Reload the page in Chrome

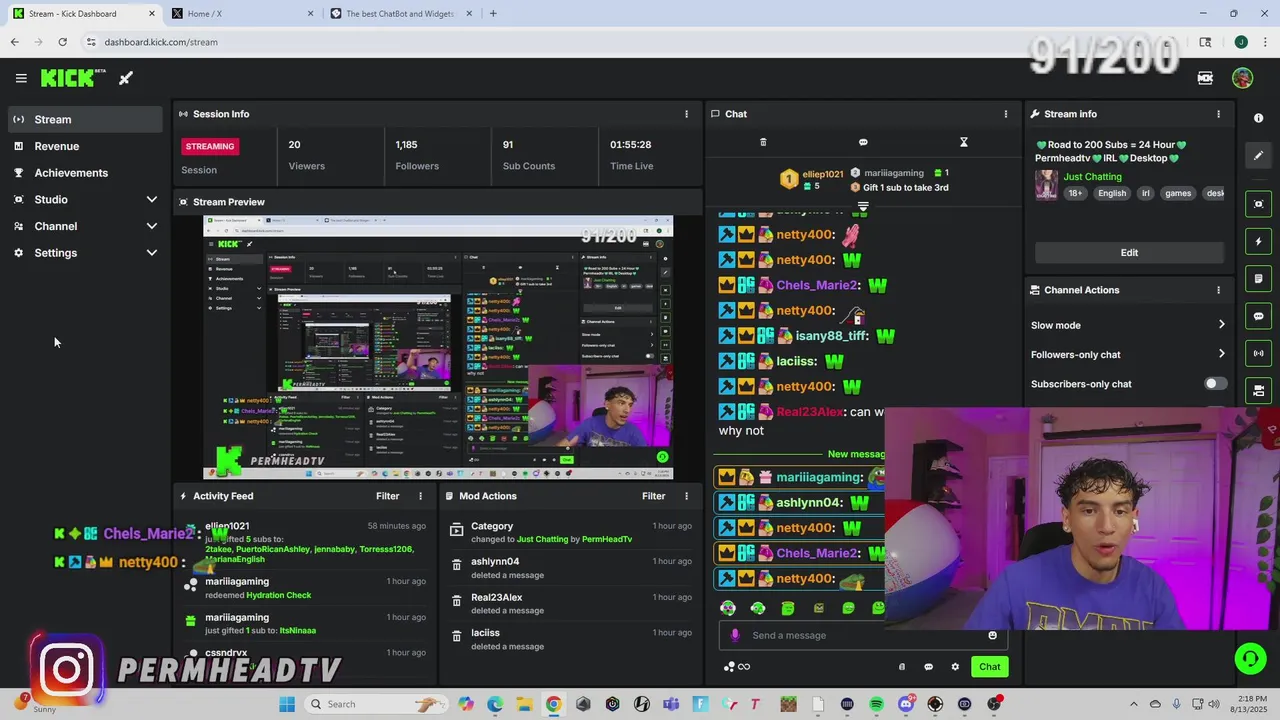(x=62, y=42)
